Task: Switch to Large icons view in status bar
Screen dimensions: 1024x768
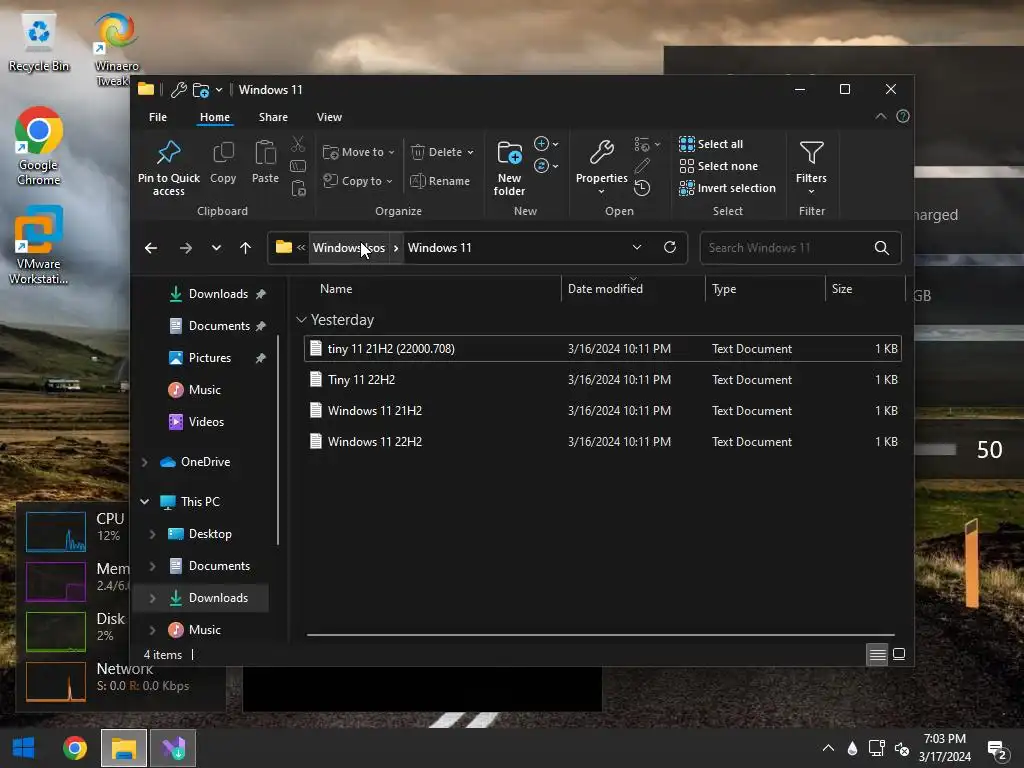Action: (899, 654)
